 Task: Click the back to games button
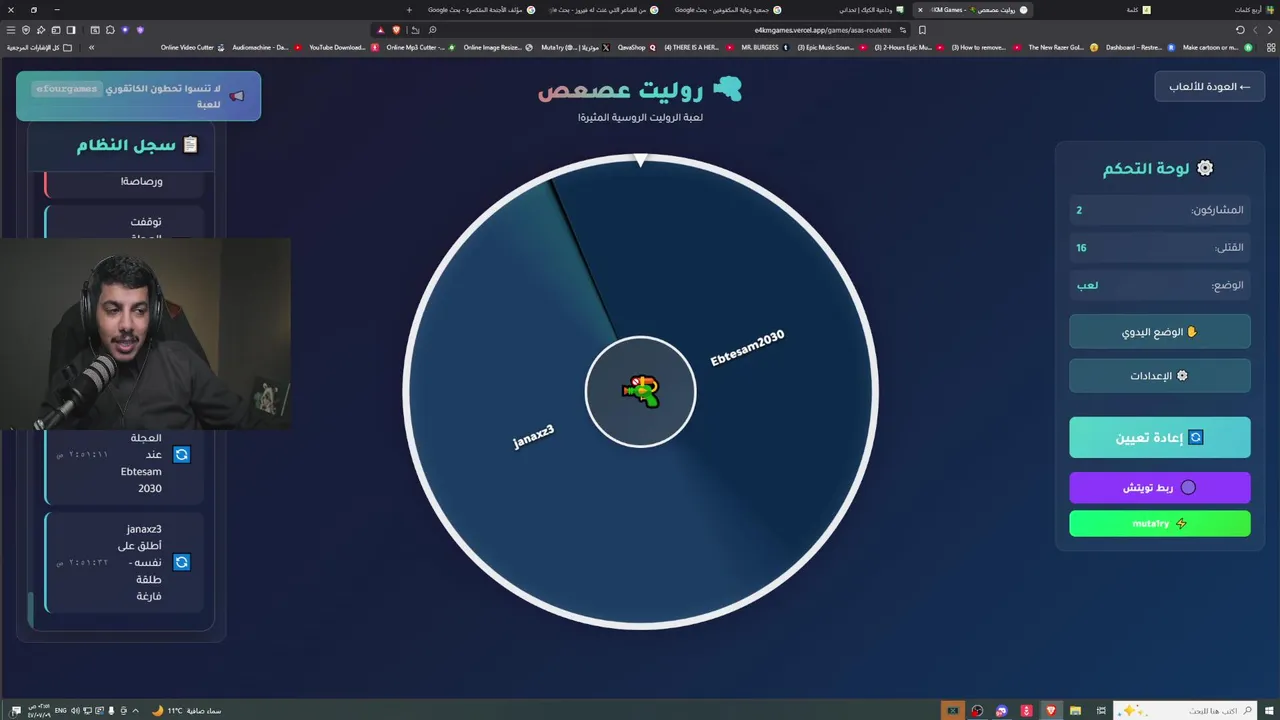click(1209, 87)
